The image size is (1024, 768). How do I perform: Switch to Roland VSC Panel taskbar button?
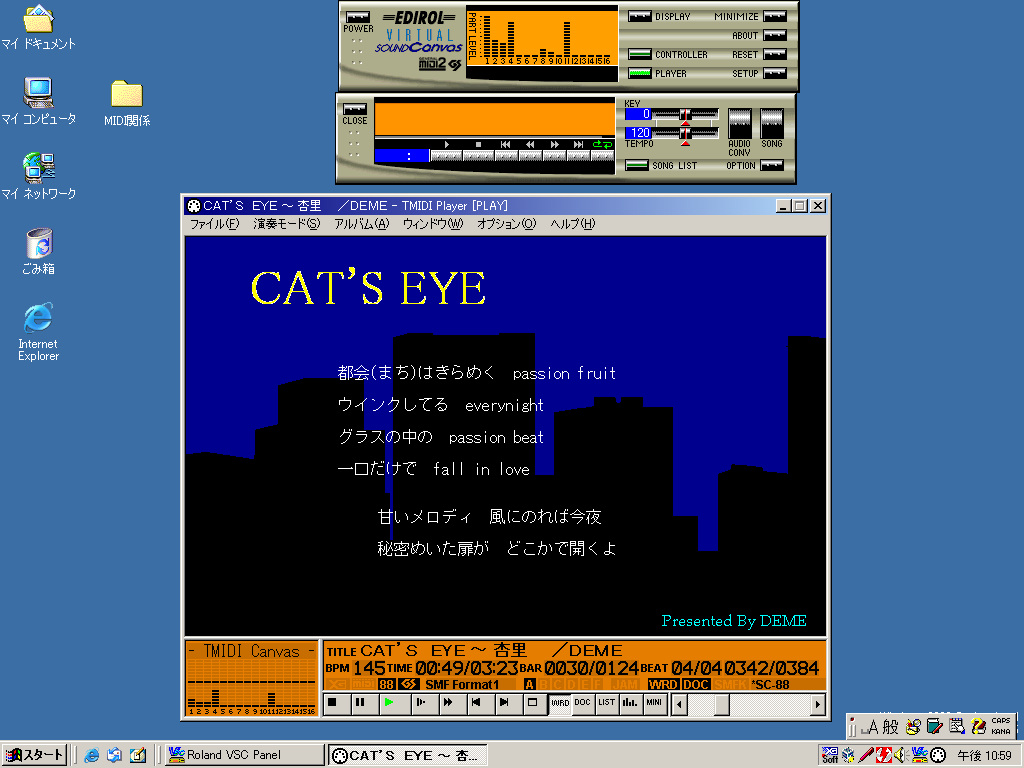(x=244, y=755)
